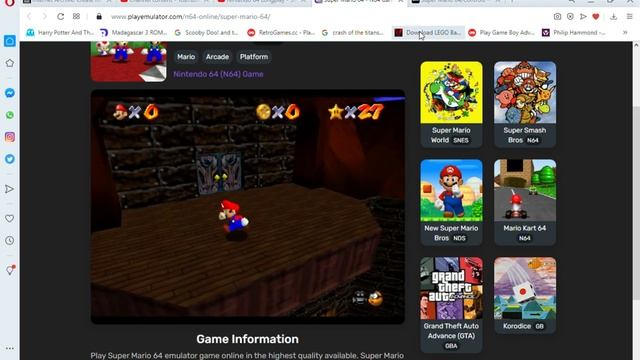Click the padlock site security icon
The width and height of the screenshot is (640, 360).
click(x=99, y=16)
